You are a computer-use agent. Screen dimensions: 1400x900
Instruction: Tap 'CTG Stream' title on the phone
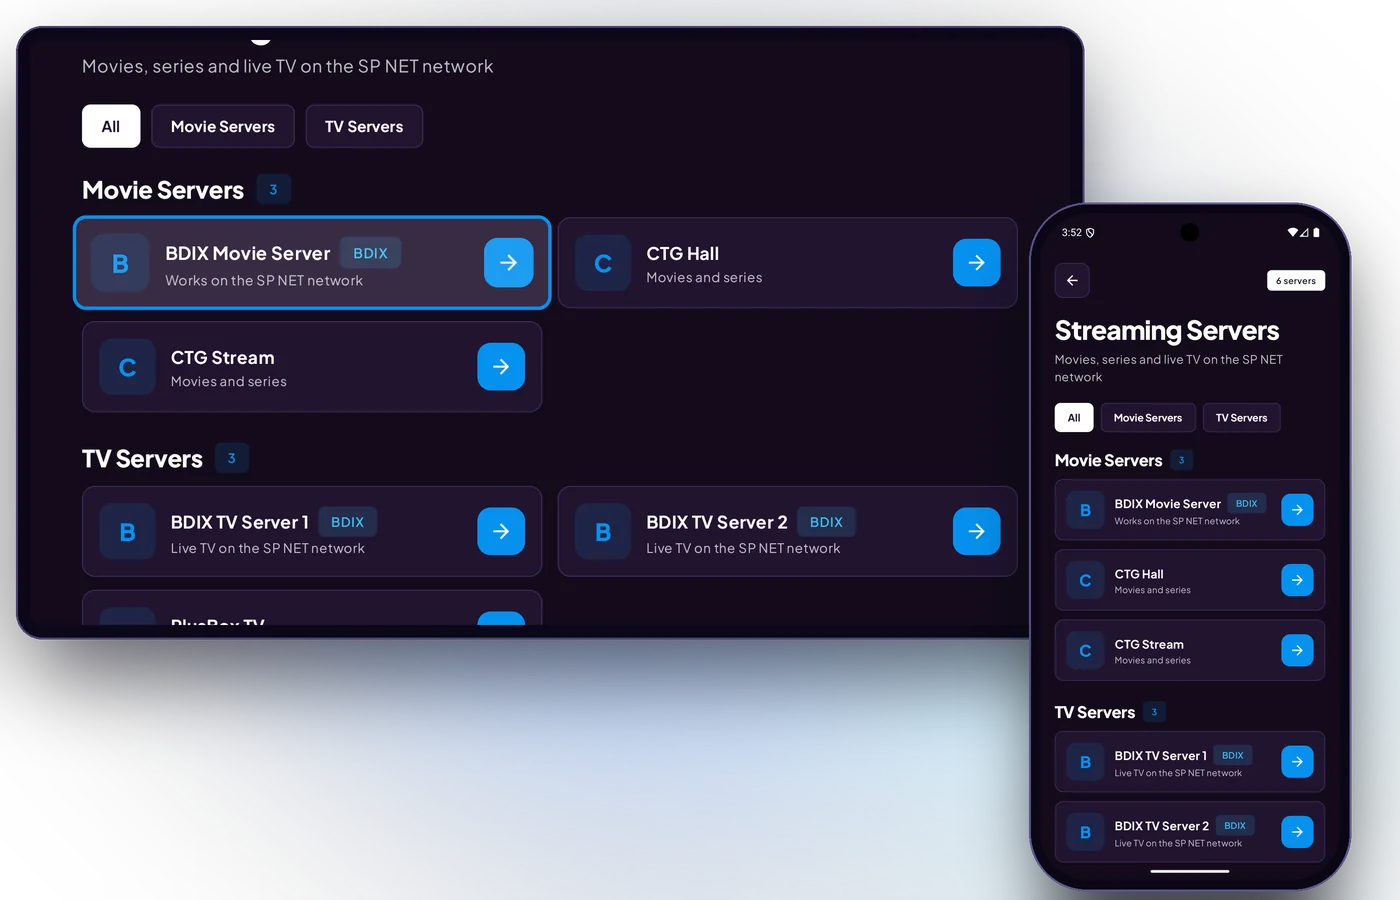point(1149,644)
